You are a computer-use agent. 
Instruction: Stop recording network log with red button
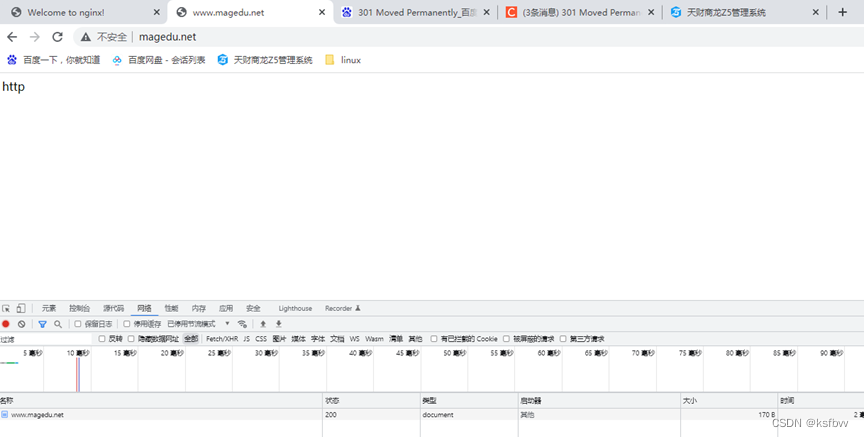pyautogui.click(x=6, y=324)
